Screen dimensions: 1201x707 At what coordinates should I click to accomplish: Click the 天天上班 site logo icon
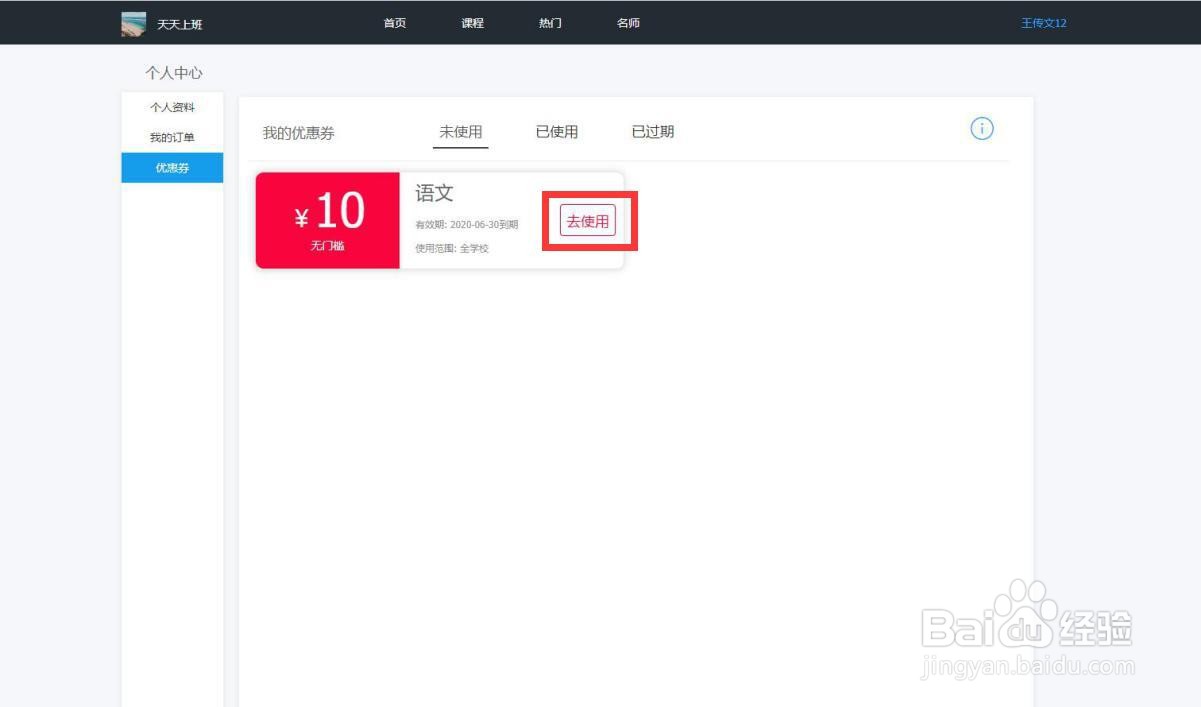(134, 22)
